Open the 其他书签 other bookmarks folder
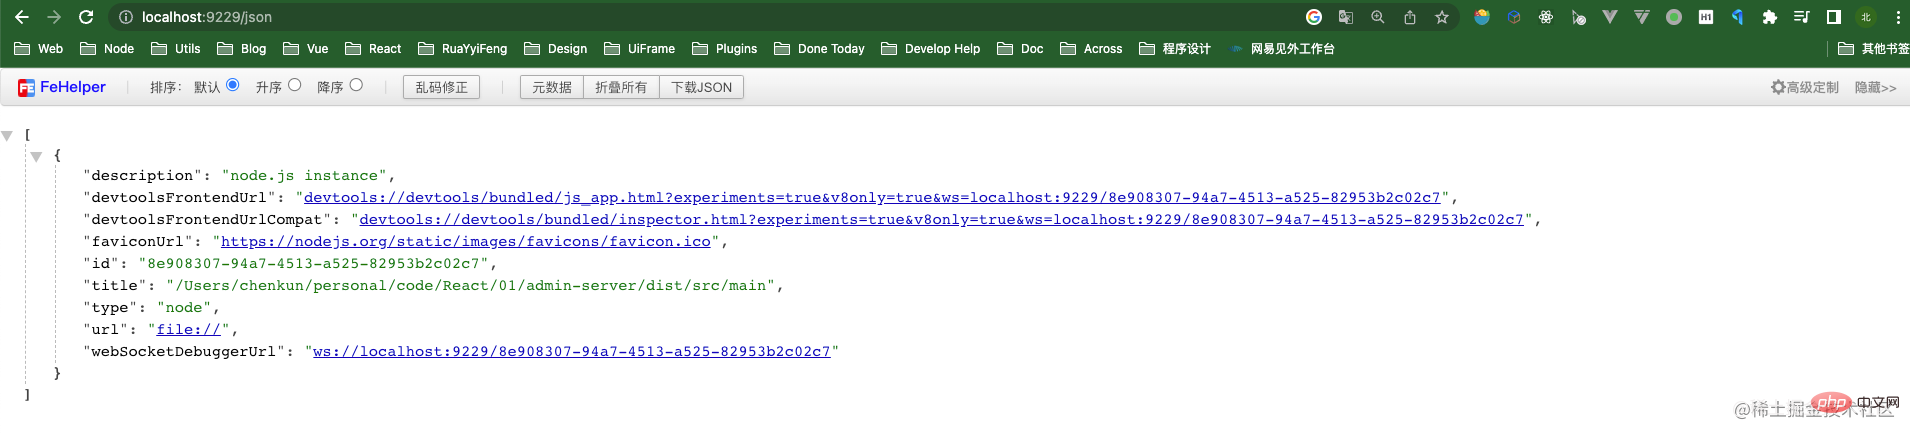Screen dimensions: 1910x435 pyautogui.click(x=1872, y=49)
